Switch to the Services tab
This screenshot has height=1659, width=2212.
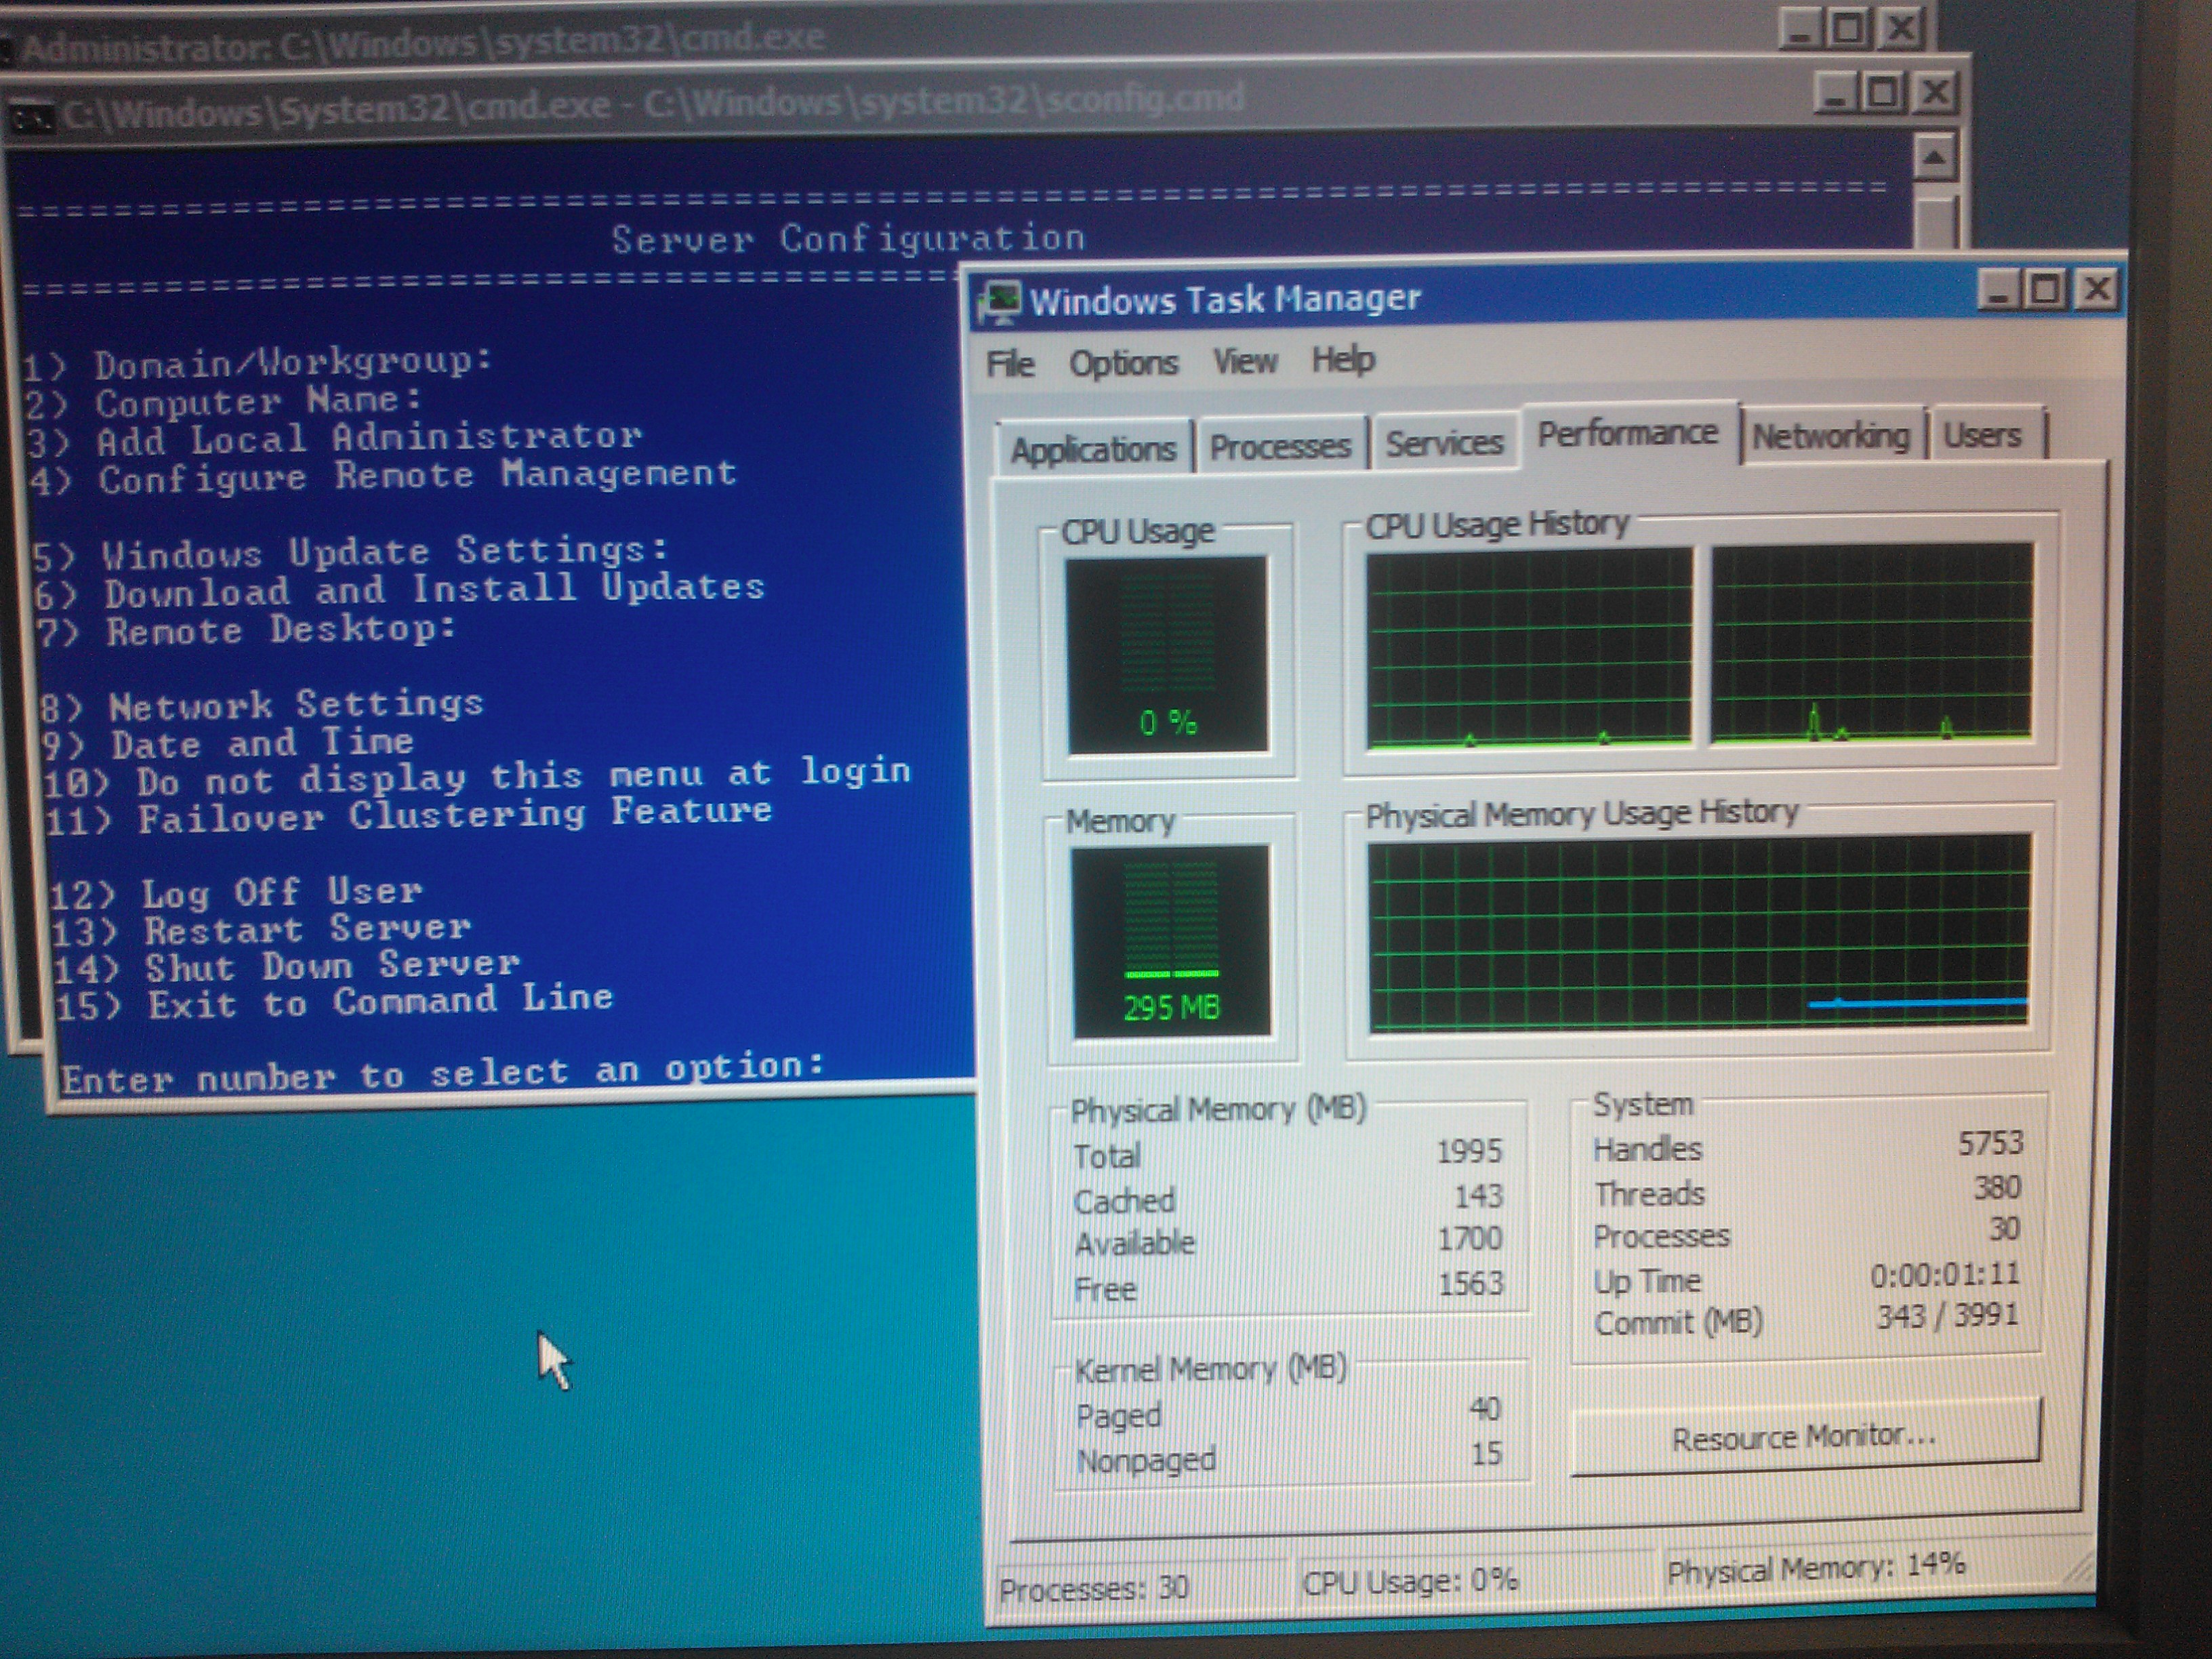[1444, 443]
